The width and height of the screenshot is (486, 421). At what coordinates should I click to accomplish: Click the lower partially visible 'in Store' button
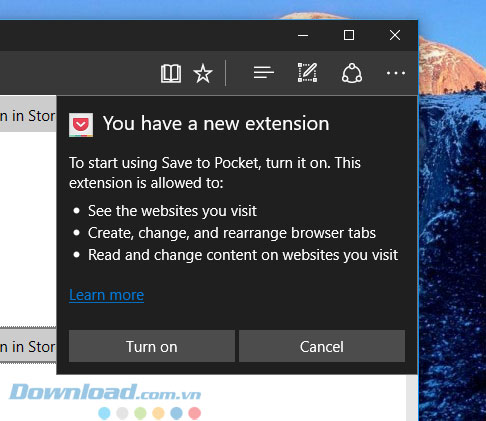[x=28, y=345]
